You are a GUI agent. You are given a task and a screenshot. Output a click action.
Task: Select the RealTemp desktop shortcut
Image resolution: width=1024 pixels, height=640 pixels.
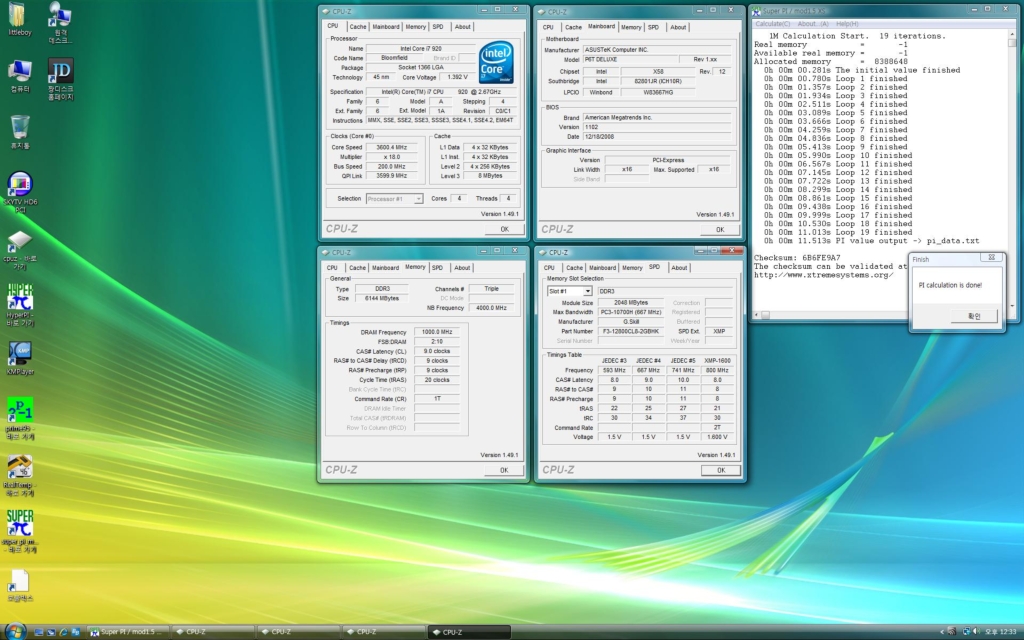tap(20, 475)
